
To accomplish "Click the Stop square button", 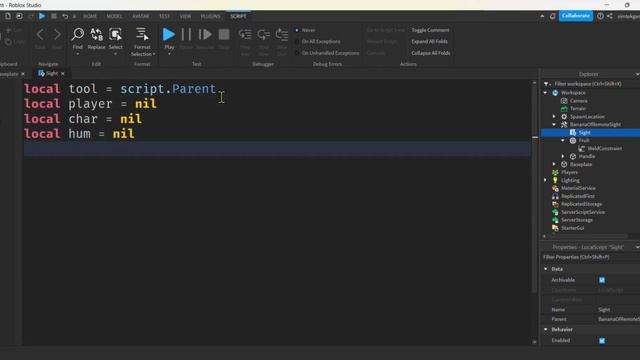I will point(224,34).
